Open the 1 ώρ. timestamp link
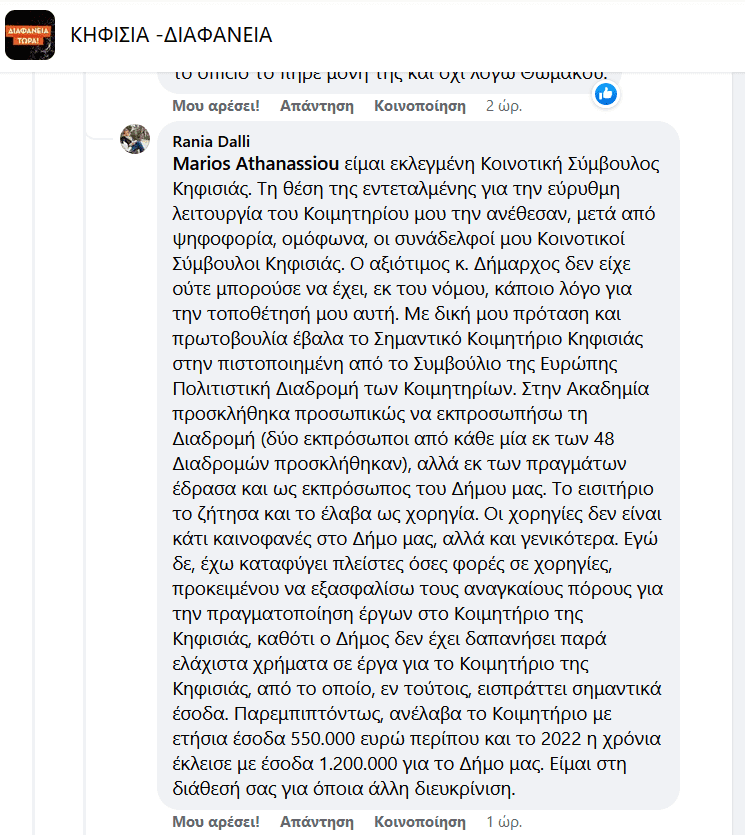The image size is (745, 835). [x=504, y=822]
